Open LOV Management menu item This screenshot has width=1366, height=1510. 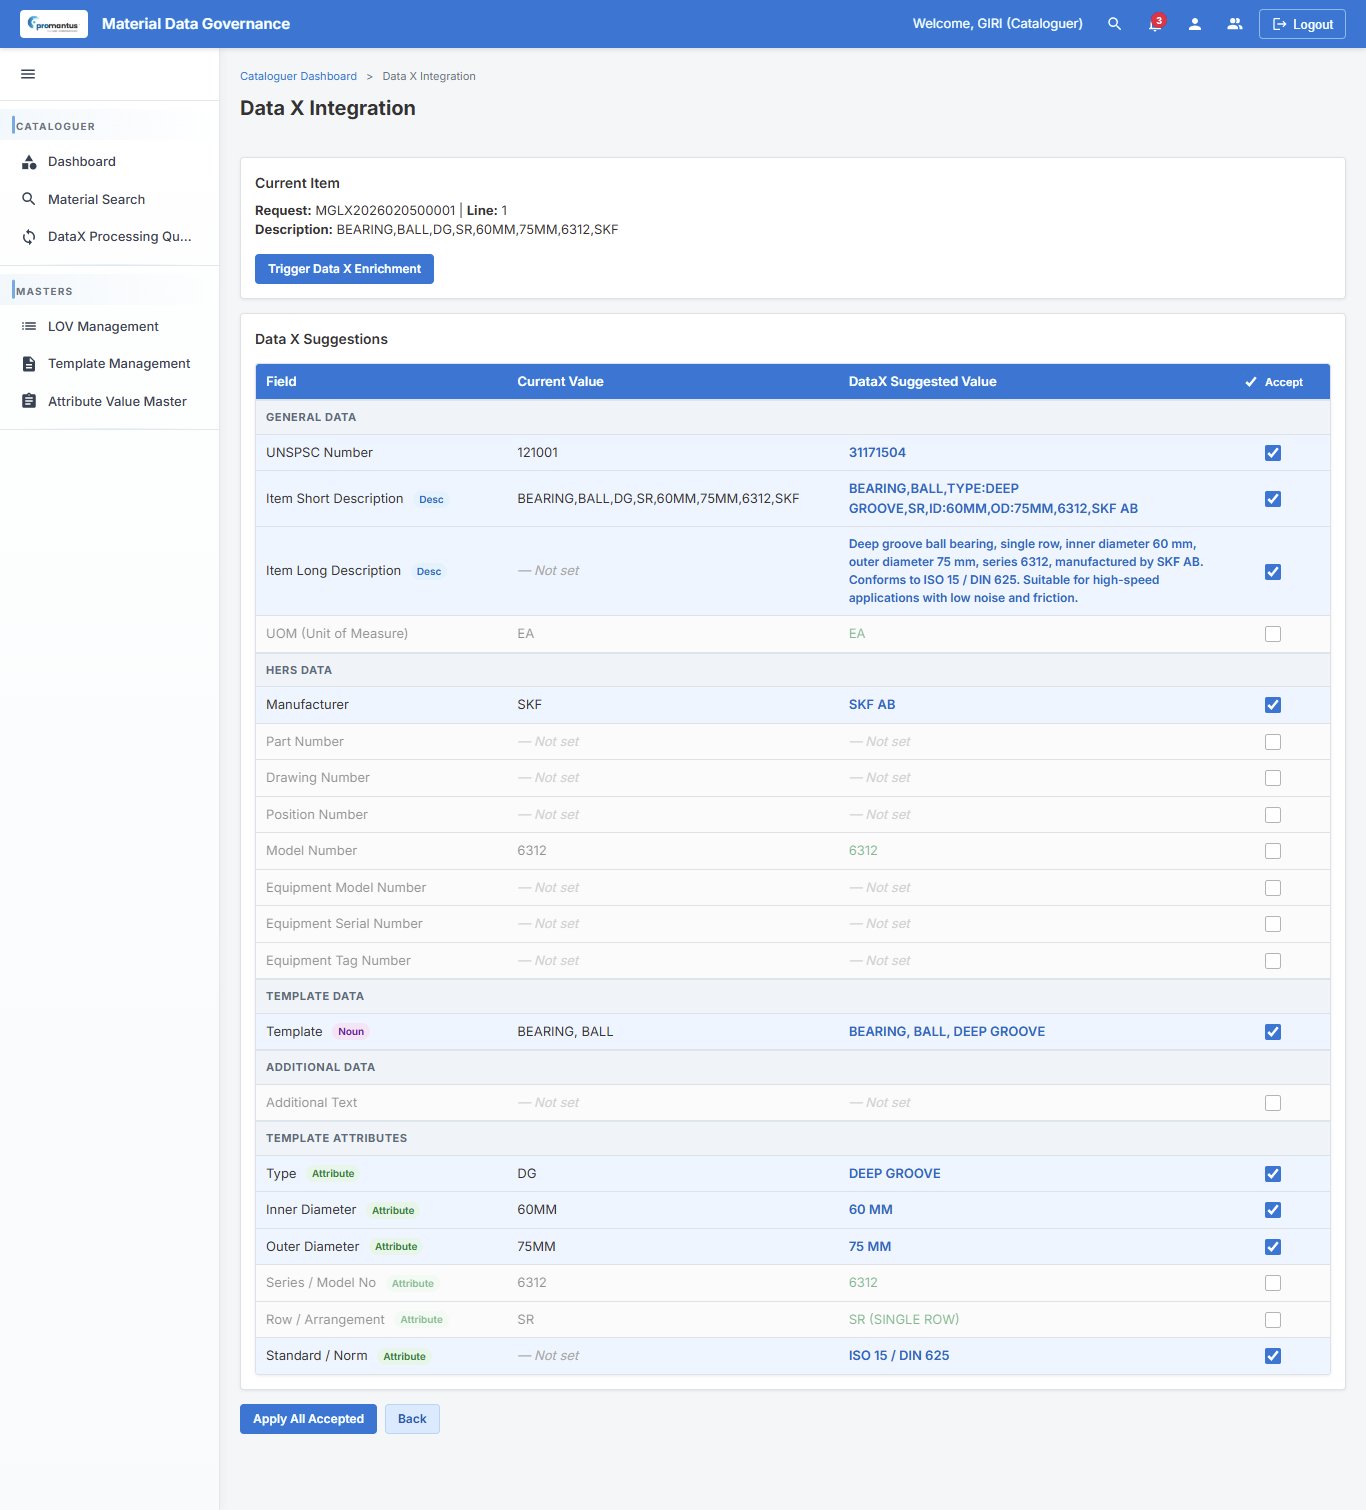click(x=103, y=327)
